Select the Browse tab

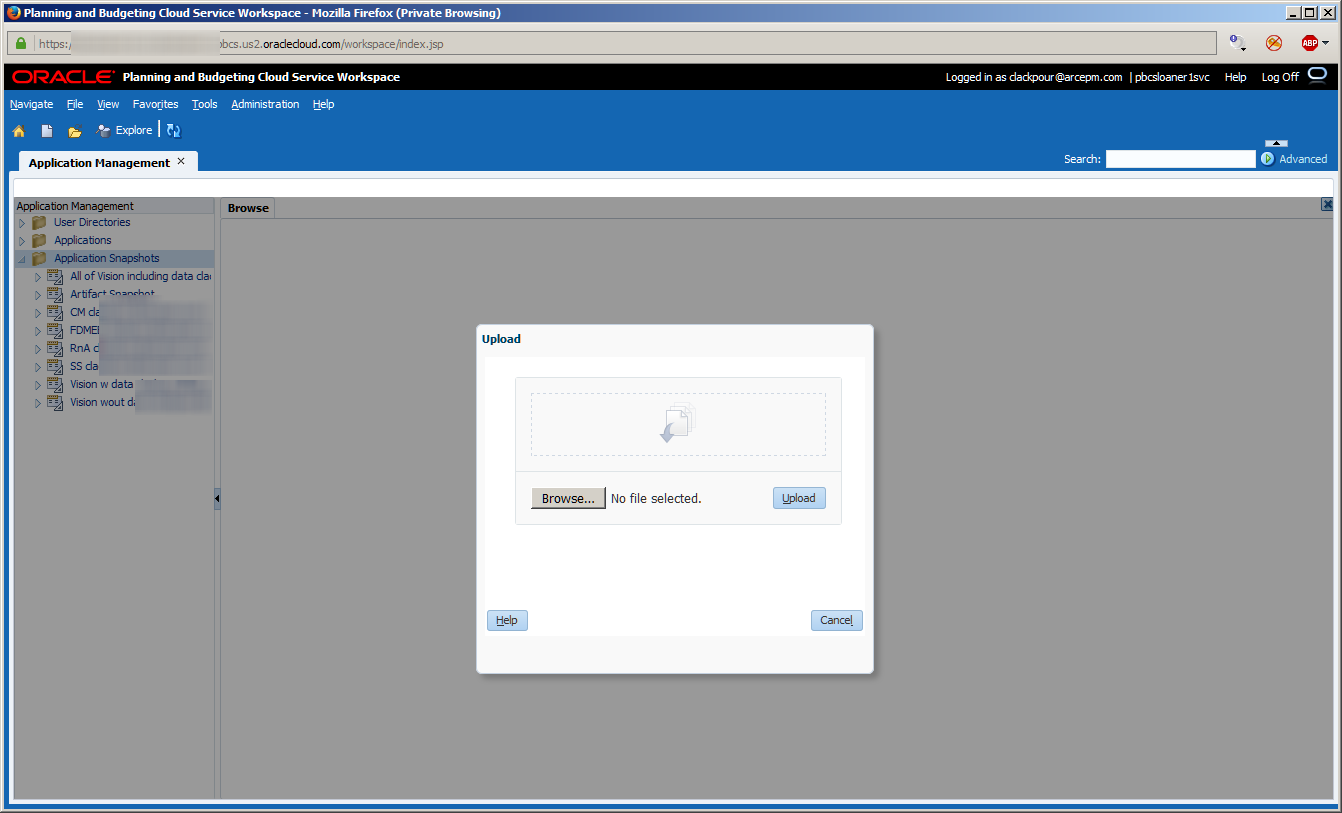pos(248,208)
